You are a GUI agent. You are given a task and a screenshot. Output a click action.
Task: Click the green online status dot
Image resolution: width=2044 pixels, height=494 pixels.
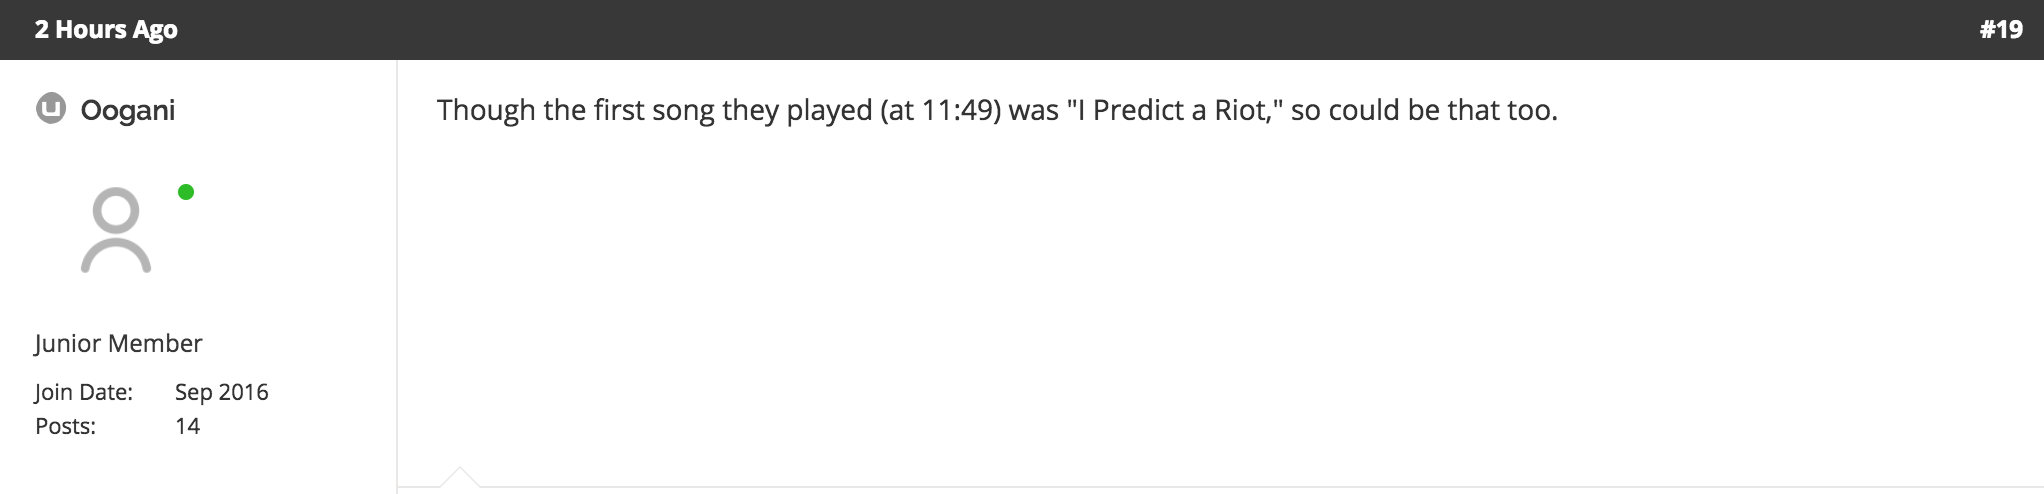(186, 192)
